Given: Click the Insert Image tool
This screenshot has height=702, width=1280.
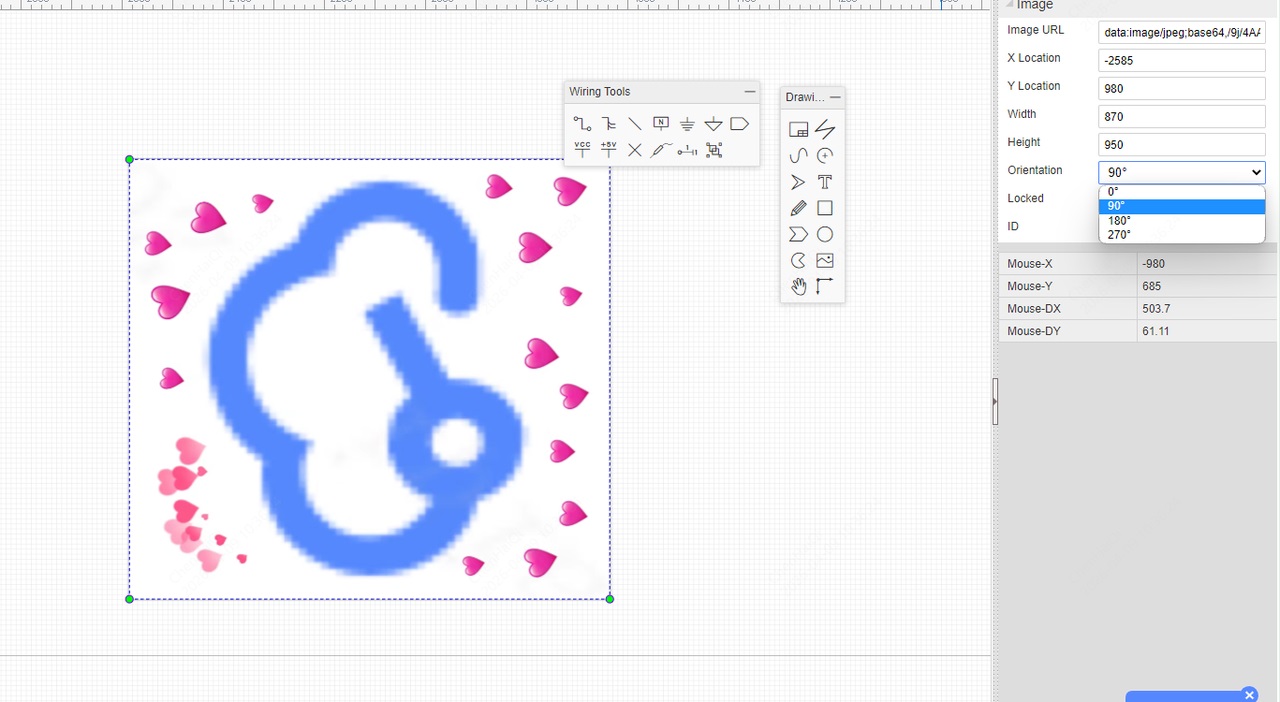Looking at the screenshot, I should pos(825,261).
